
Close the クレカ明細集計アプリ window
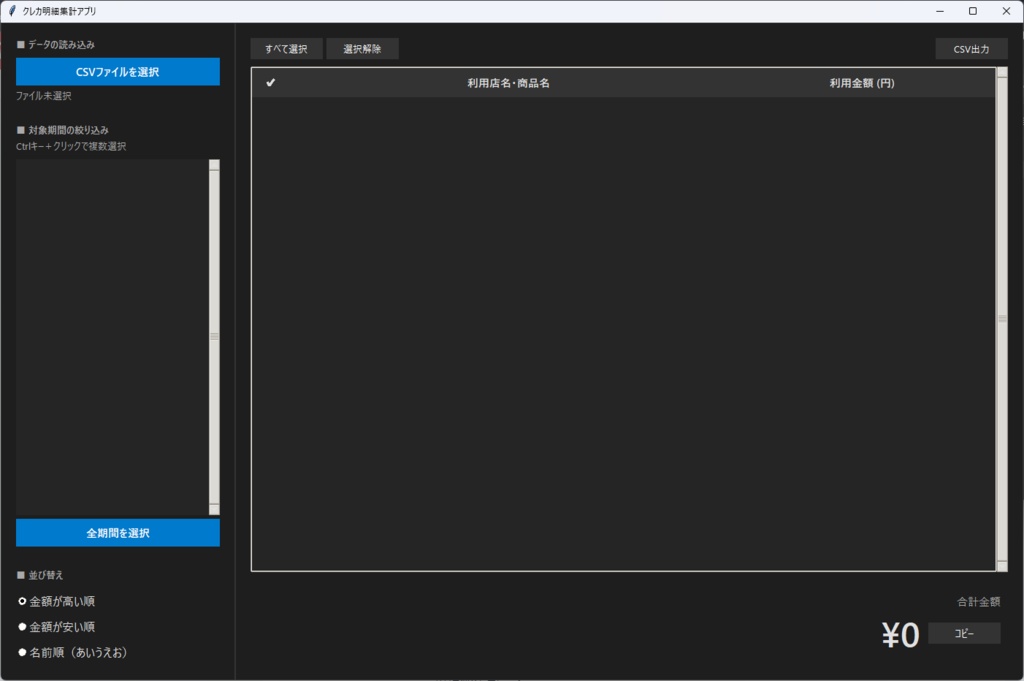click(1006, 11)
